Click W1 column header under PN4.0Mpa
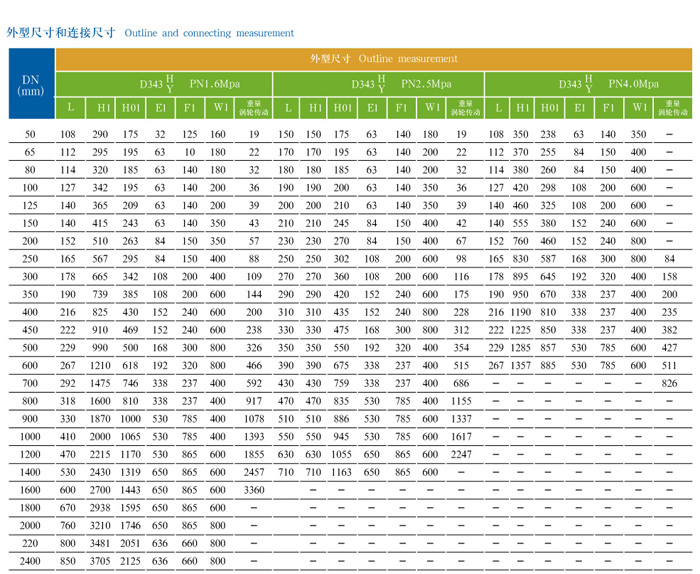 (639, 108)
